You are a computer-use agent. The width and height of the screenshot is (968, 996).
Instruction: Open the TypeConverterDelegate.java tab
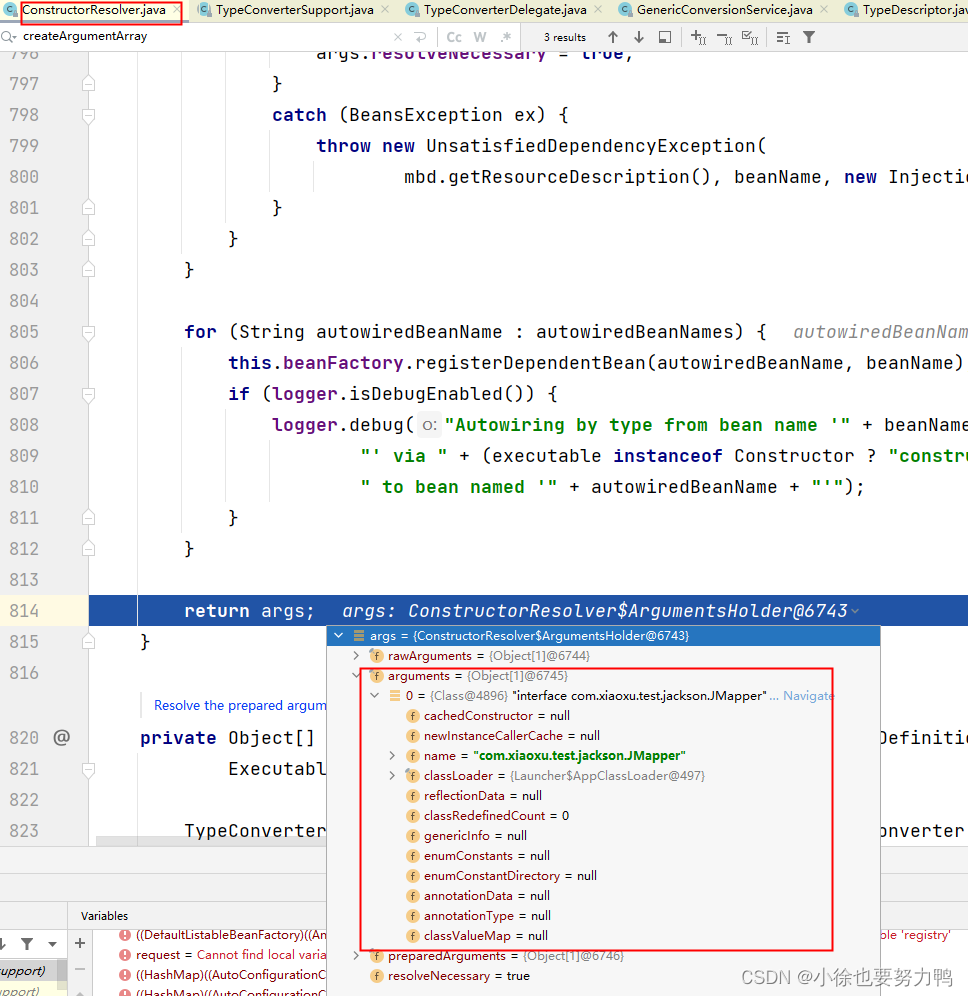pyautogui.click(x=504, y=10)
